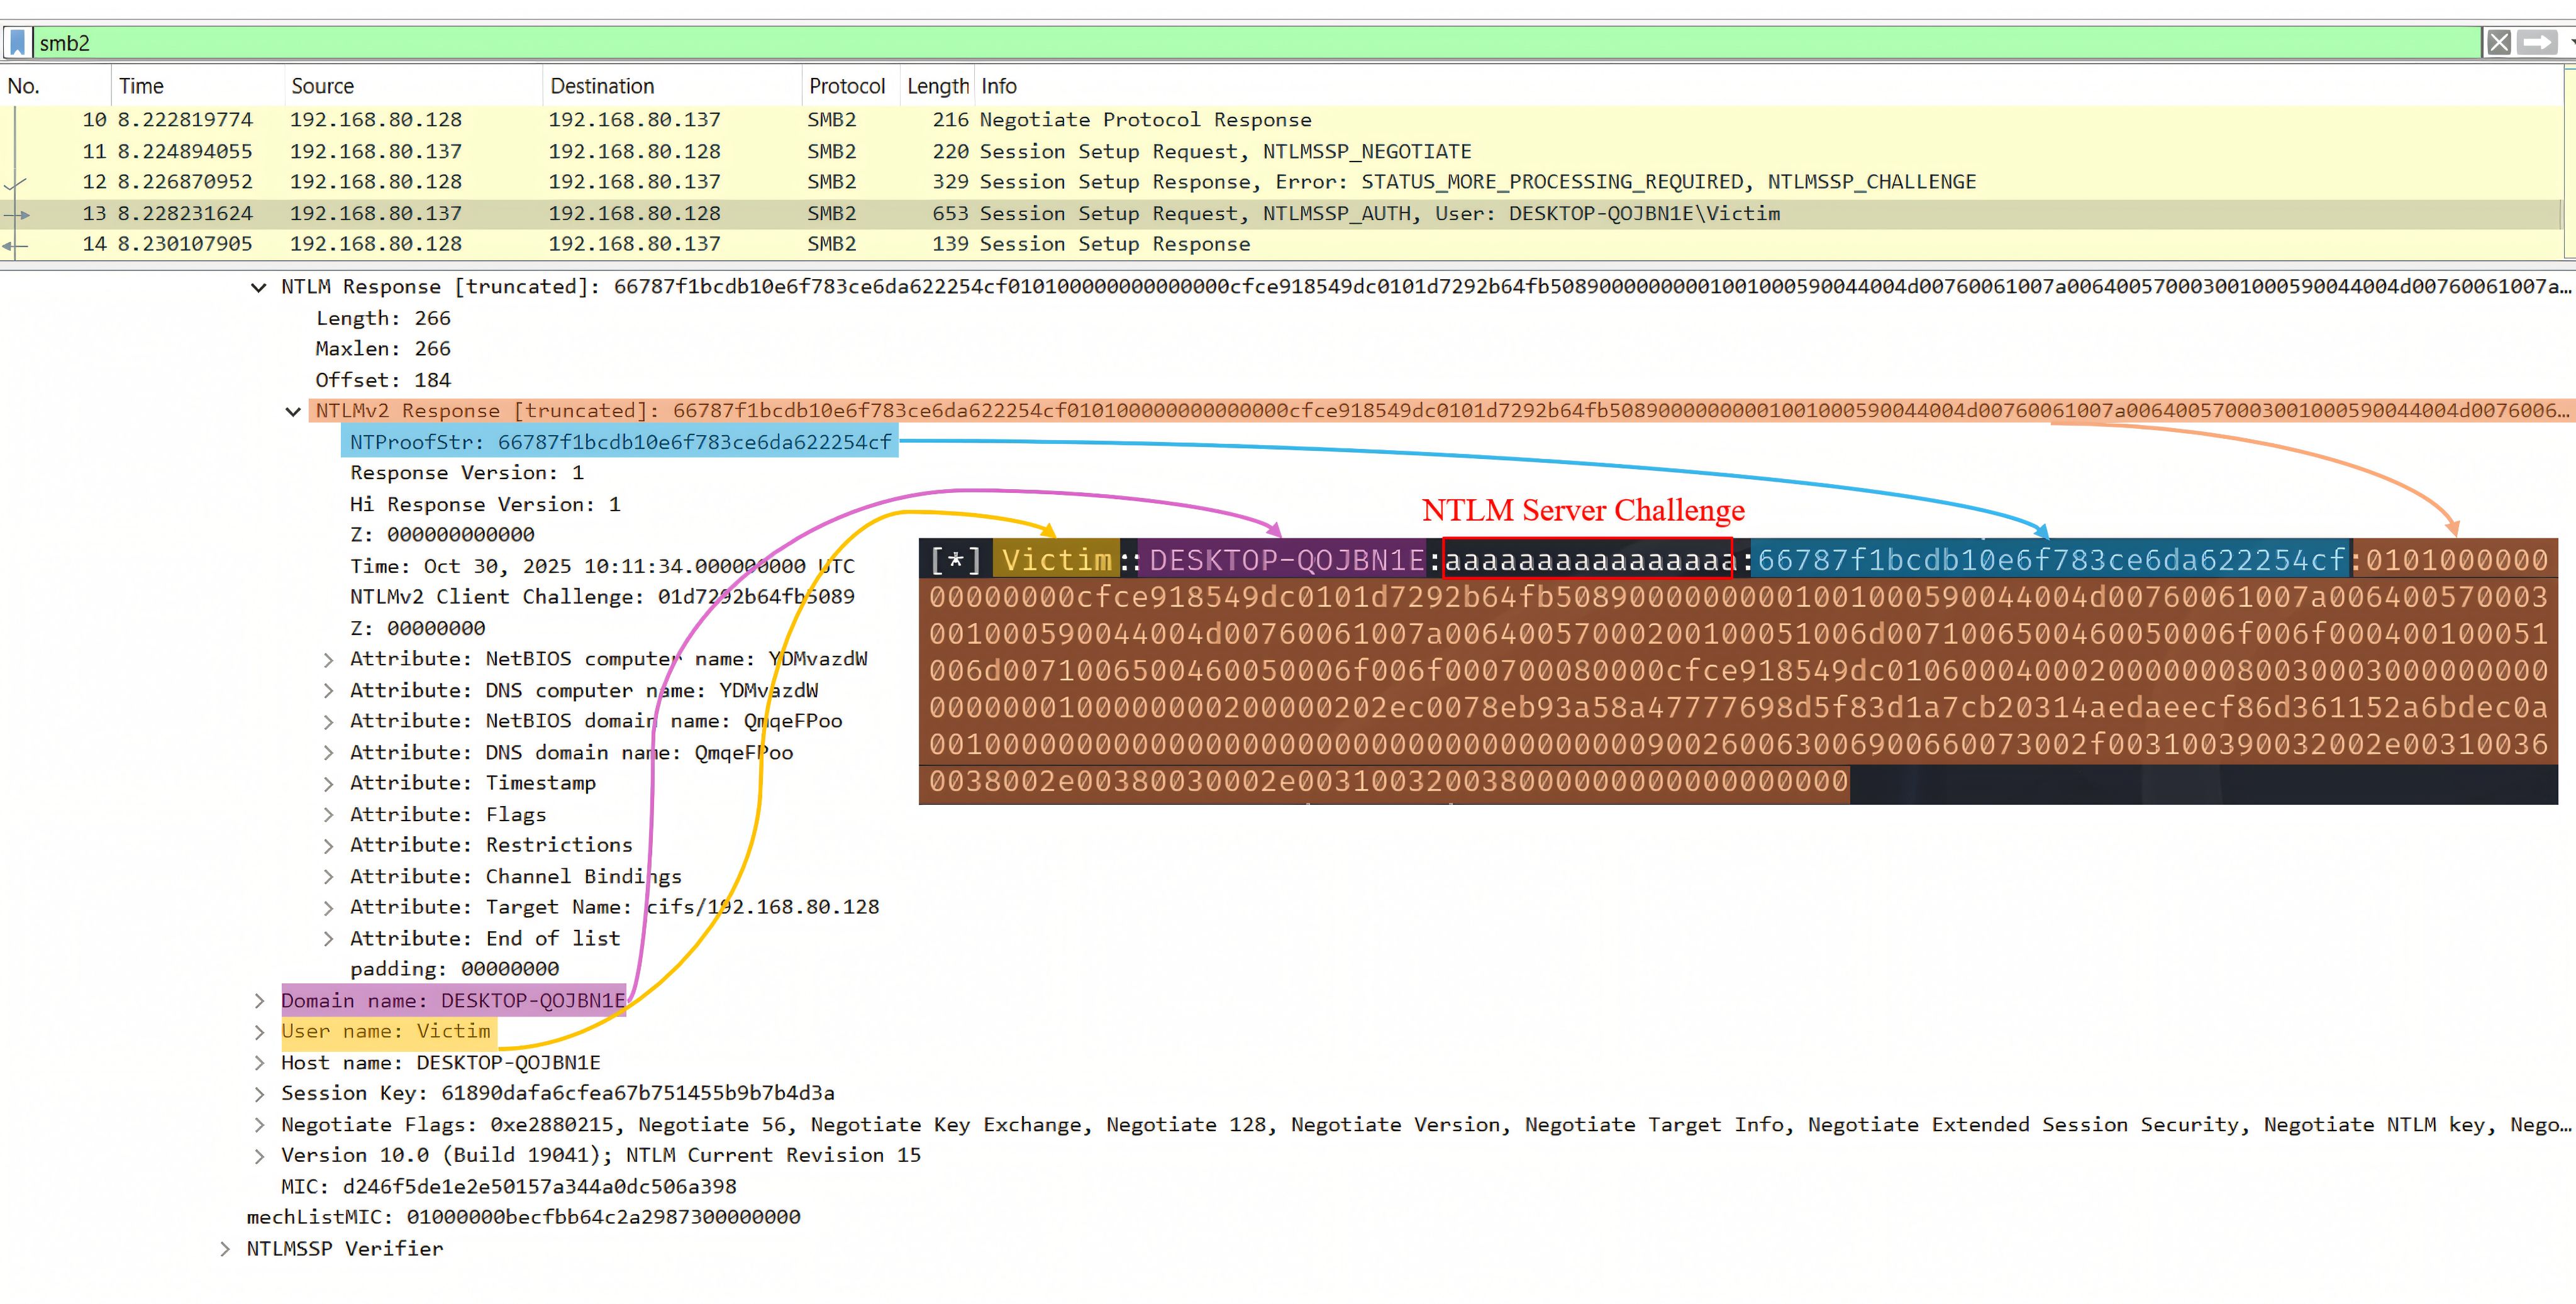This screenshot has height=1304, width=2576.
Task: Click the Destination column header
Action: (x=601, y=86)
